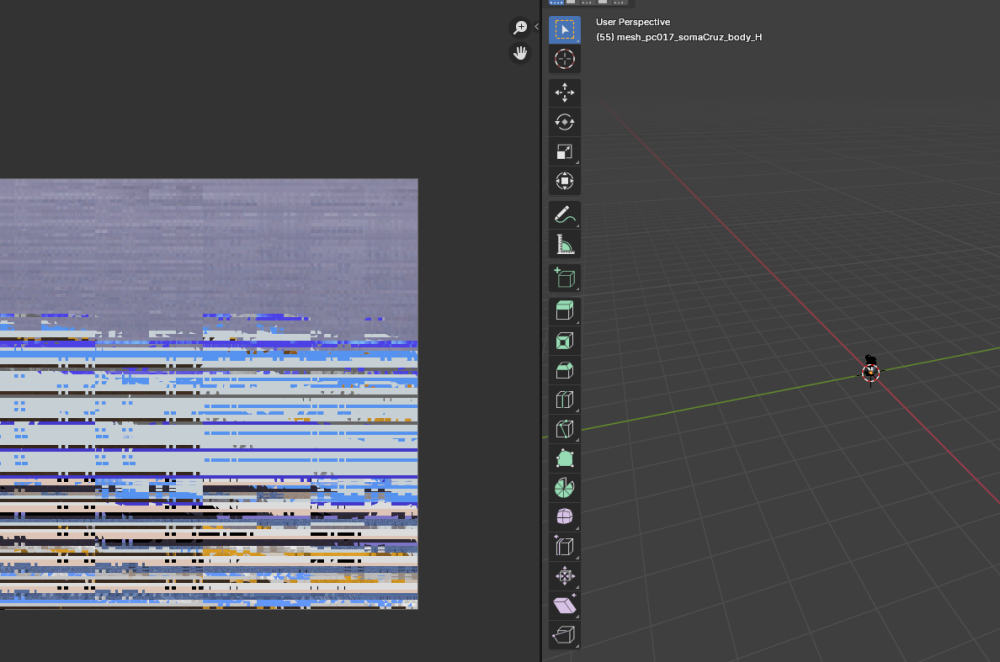The width and height of the screenshot is (1000, 662).
Task: Choose the Annotate pencil tool
Action: coord(564,215)
